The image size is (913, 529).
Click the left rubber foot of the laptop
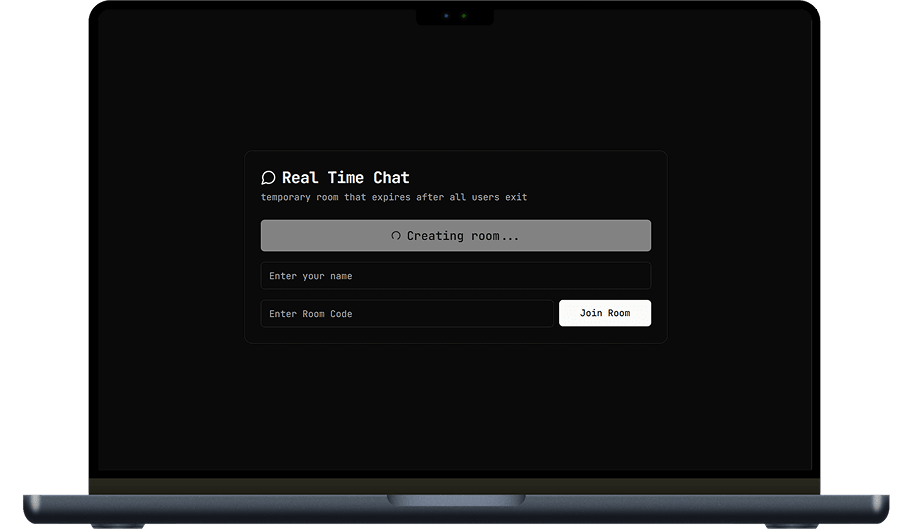[118, 525]
